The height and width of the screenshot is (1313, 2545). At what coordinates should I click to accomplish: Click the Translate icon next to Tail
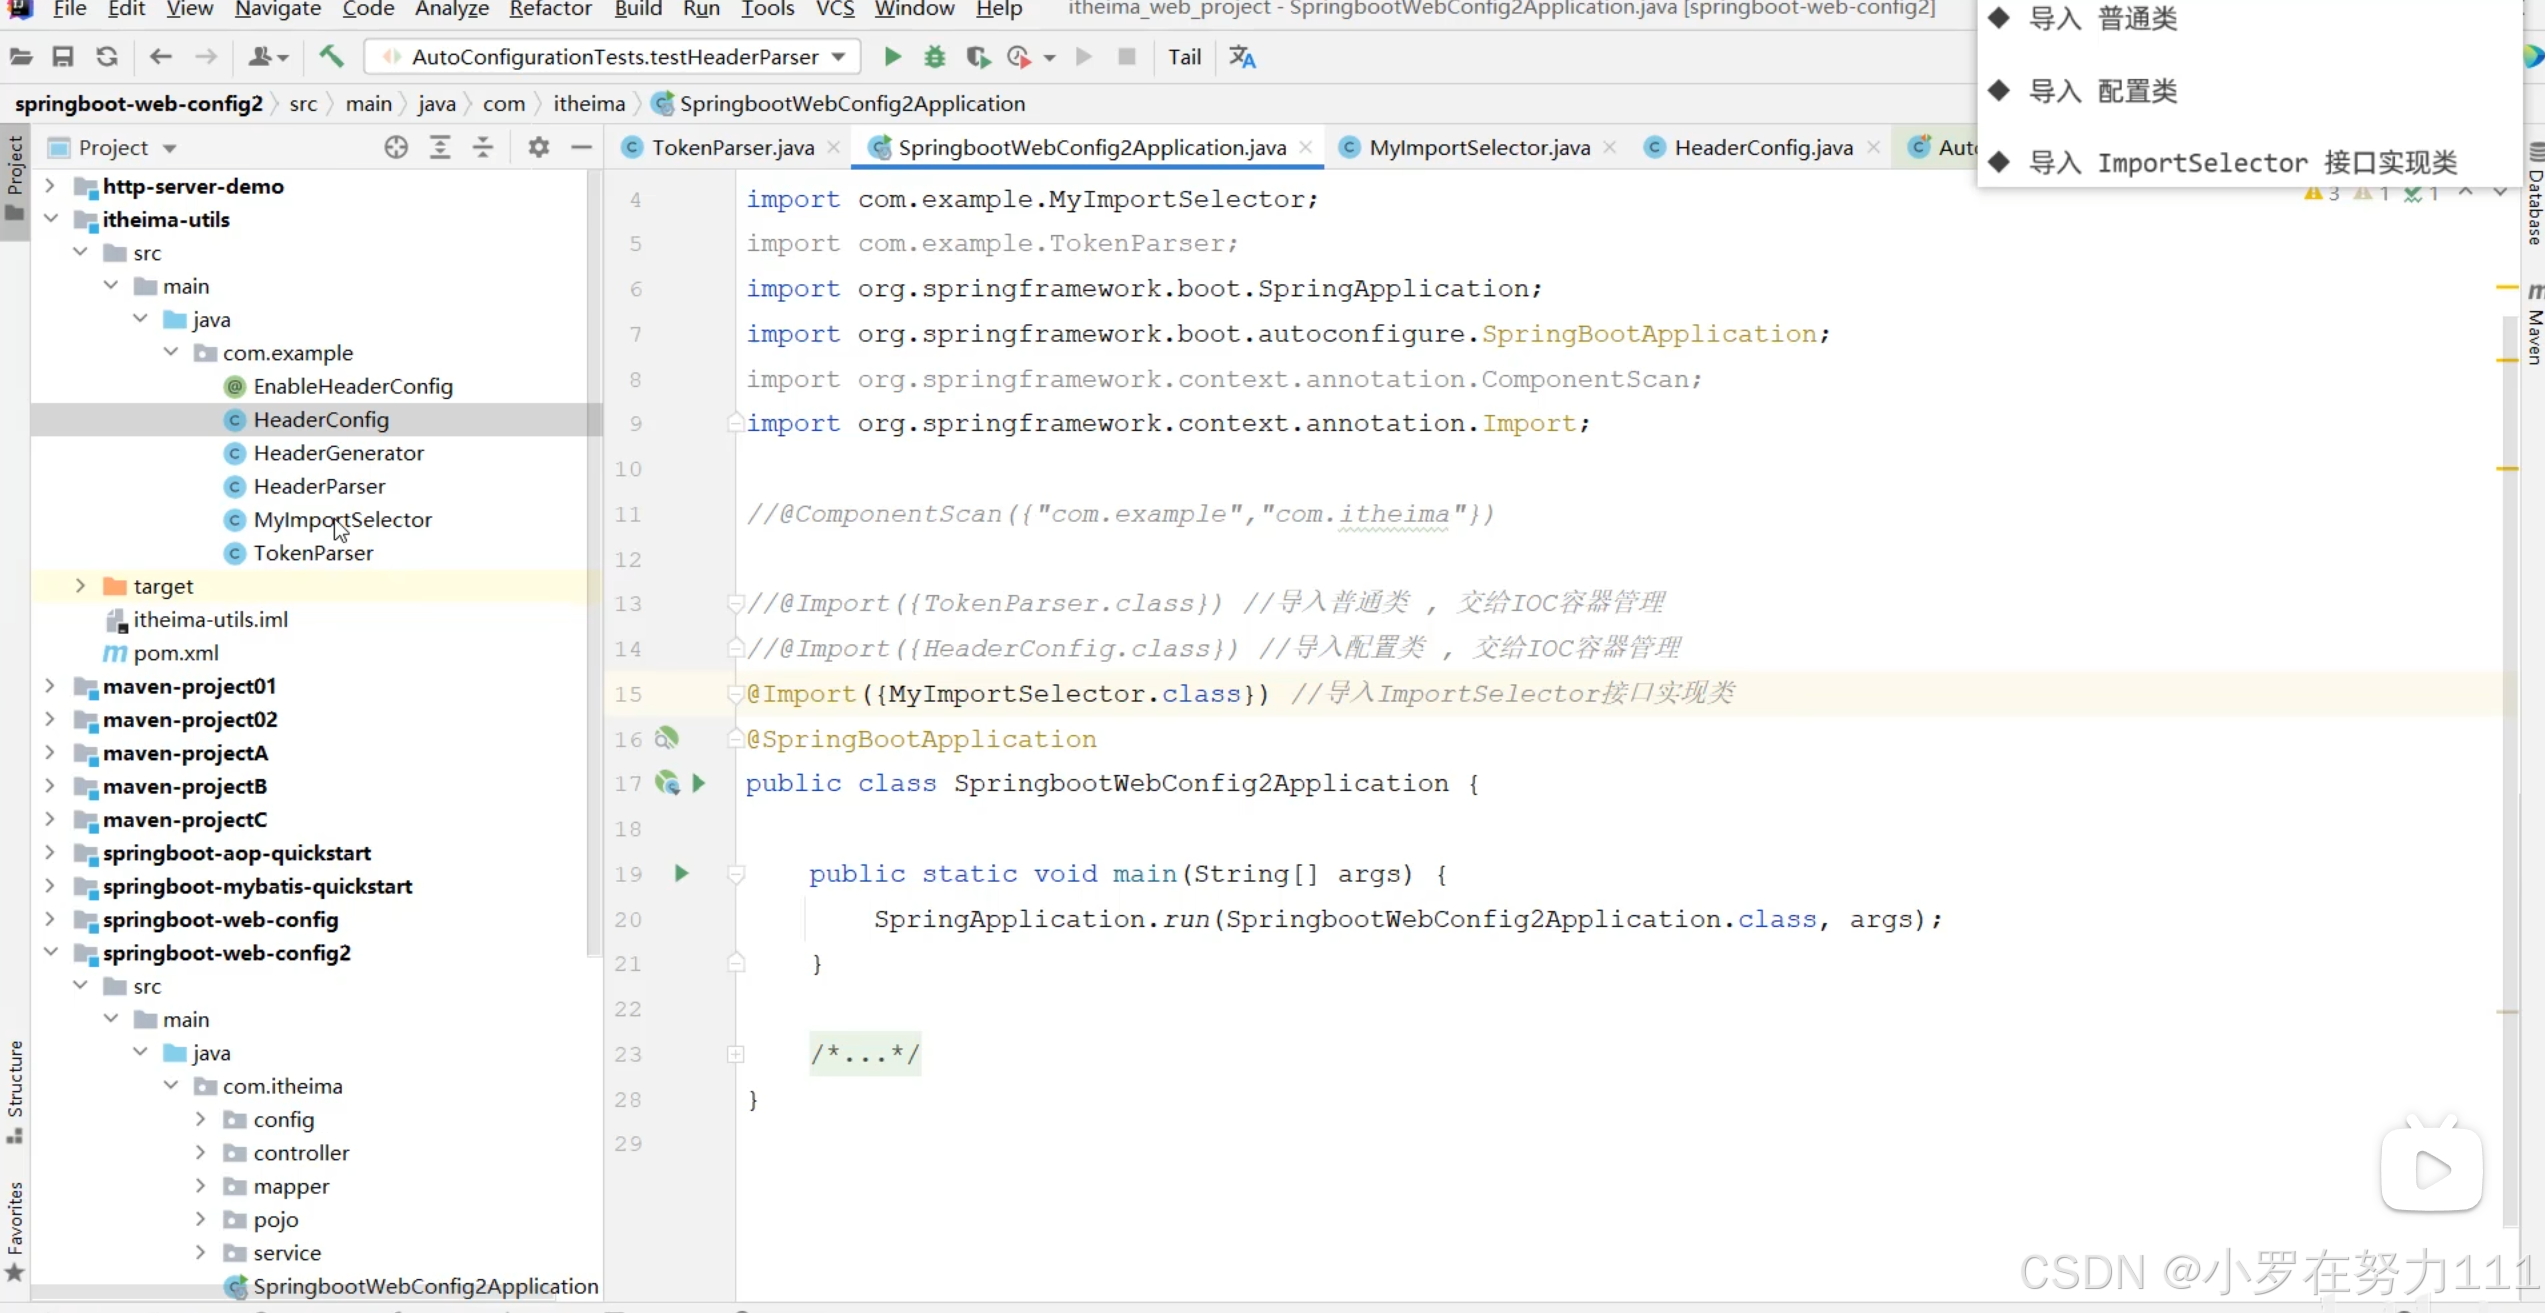click(x=1242, y=57)
